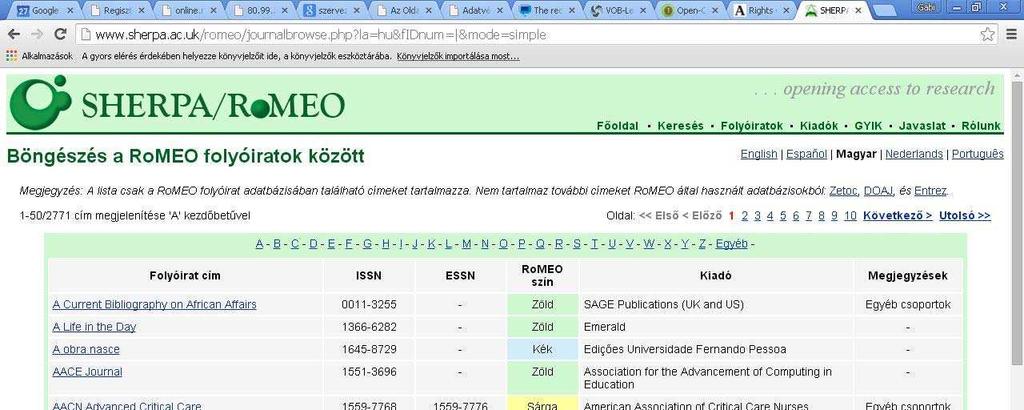Go to results page 2

point(744,215)
